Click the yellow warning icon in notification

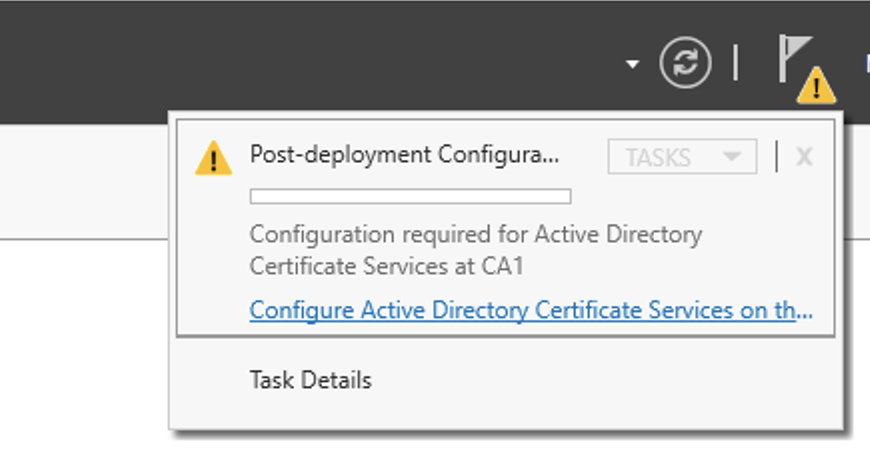[x=214, y=158]
